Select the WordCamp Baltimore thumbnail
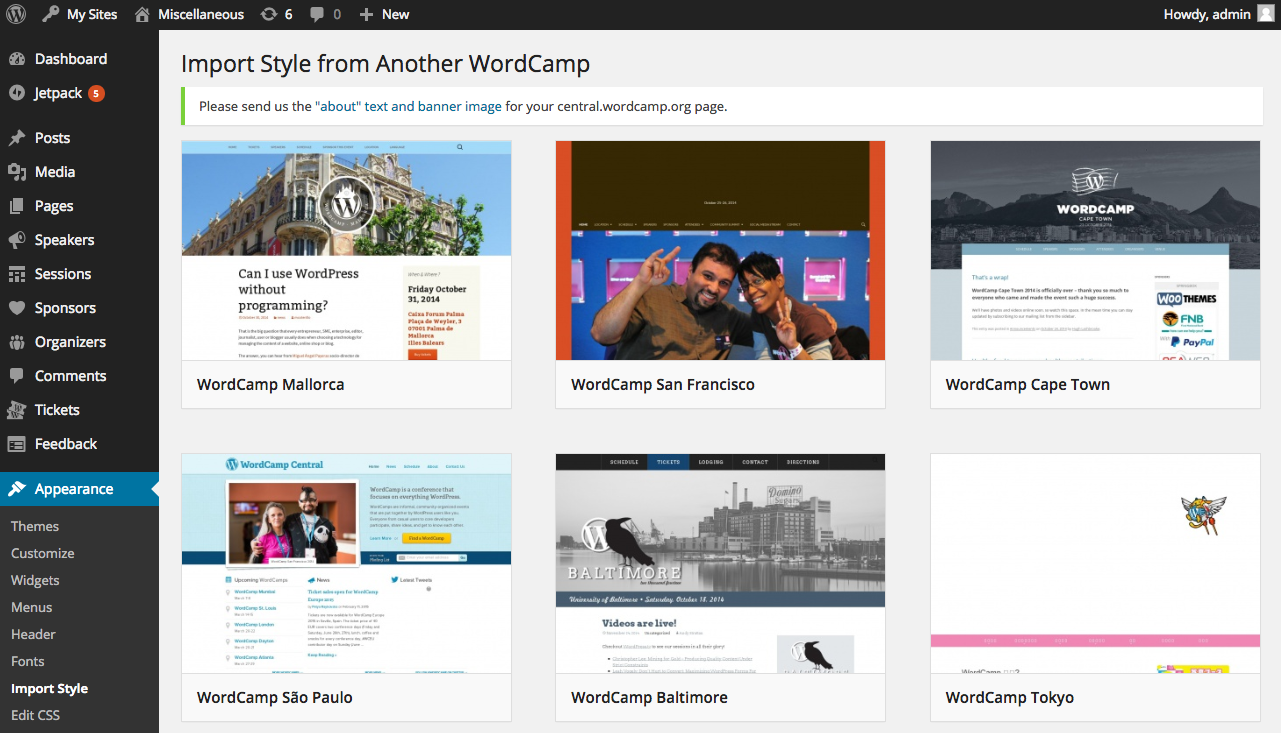The height and width of the screenshot is (733, 1281). click(720, 564)
